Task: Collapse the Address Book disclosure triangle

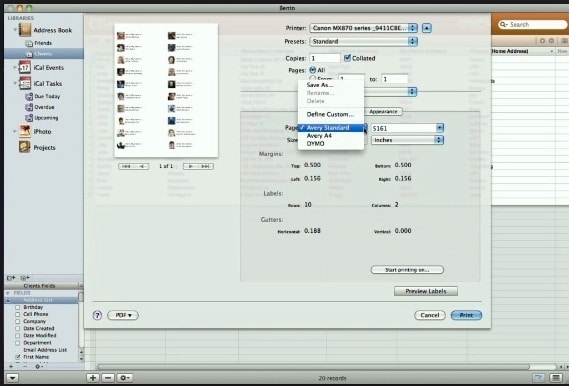Action: (15, 29)
